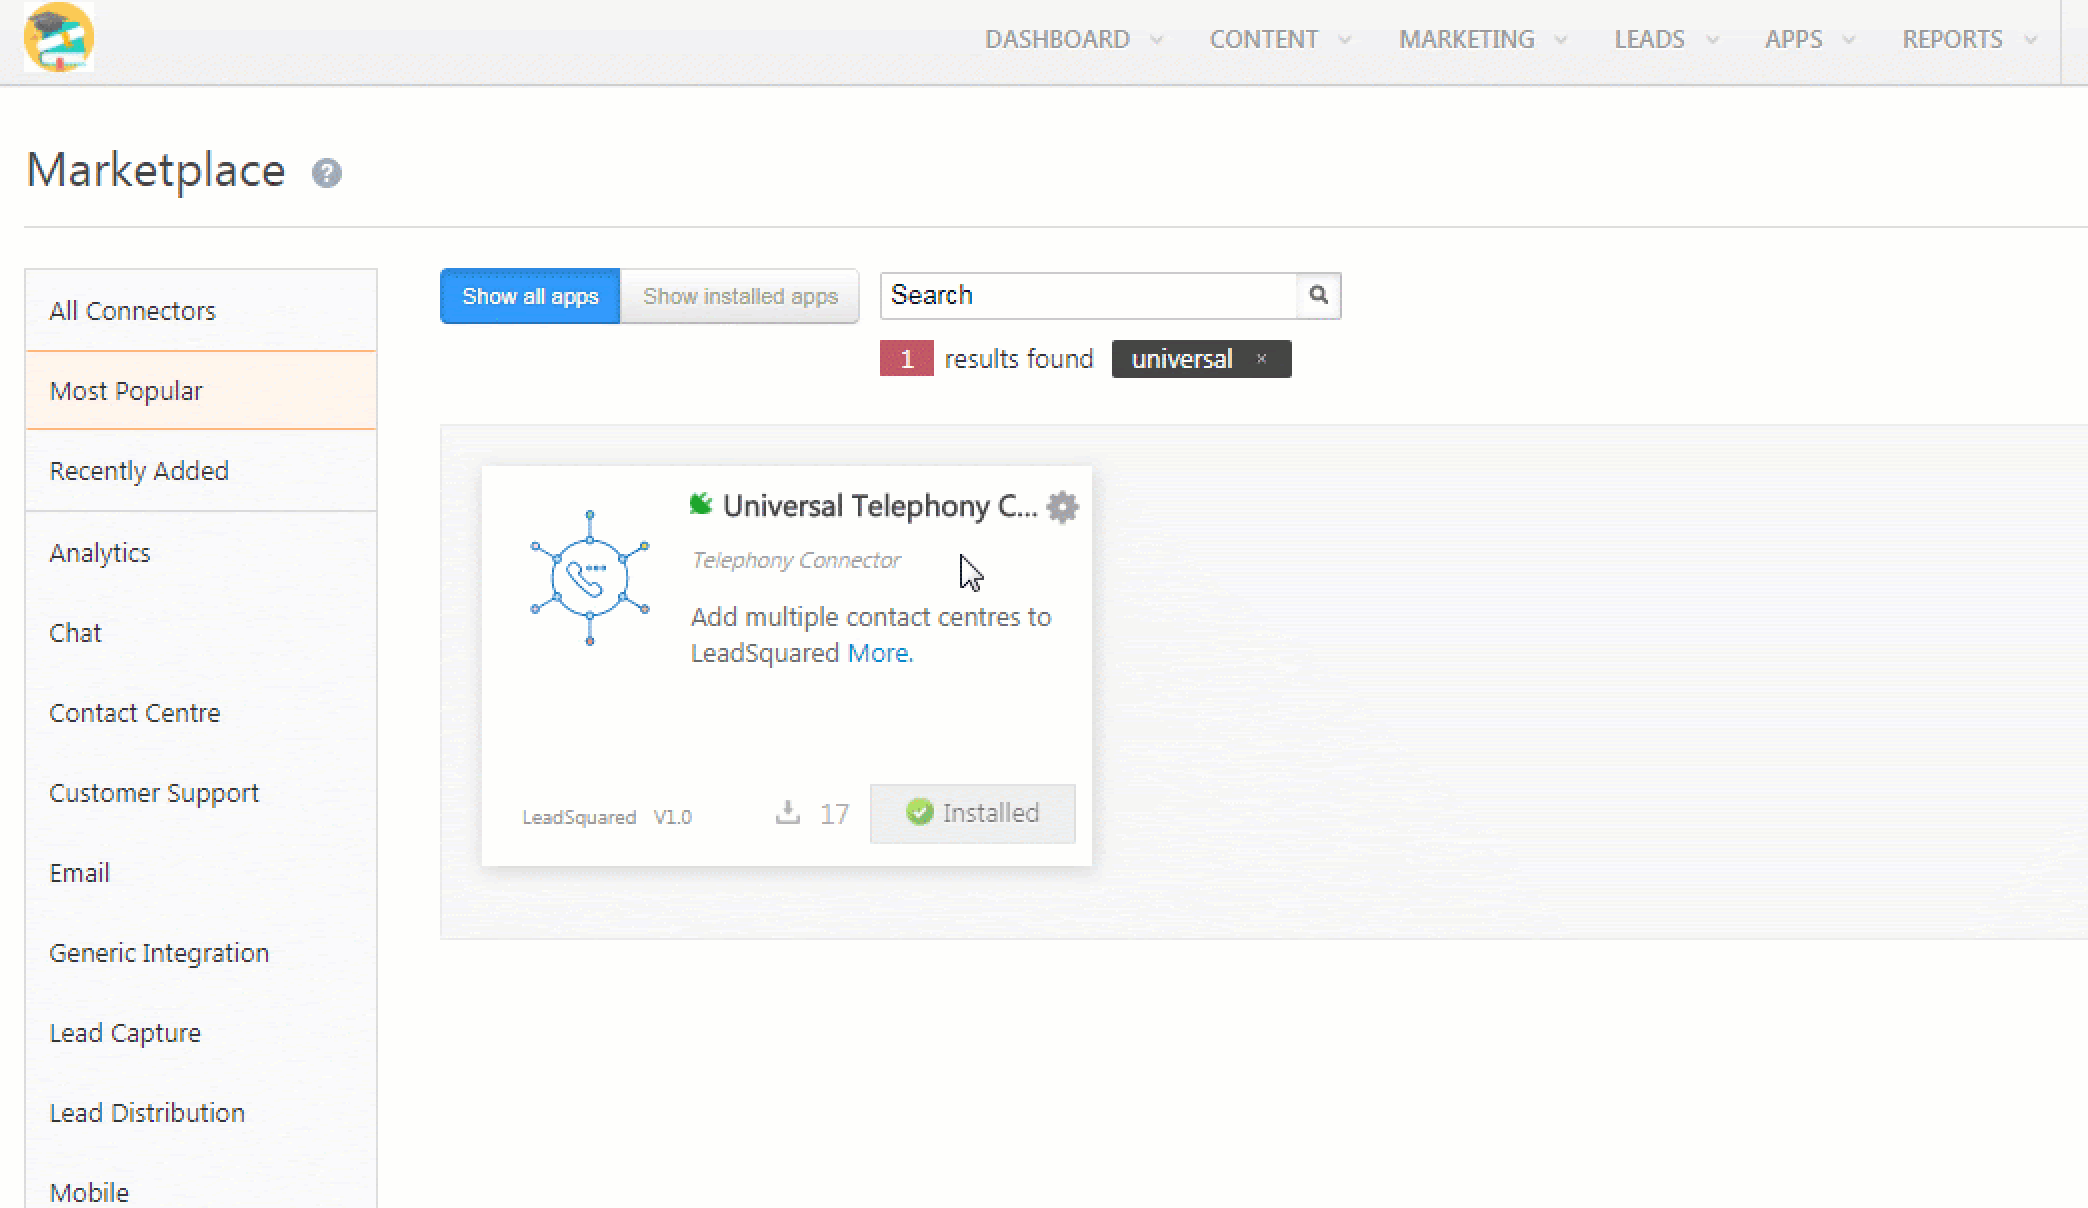The image size is (2088, 1208).
Task: Open the CONTENT menu
Action: [1264, 40]
